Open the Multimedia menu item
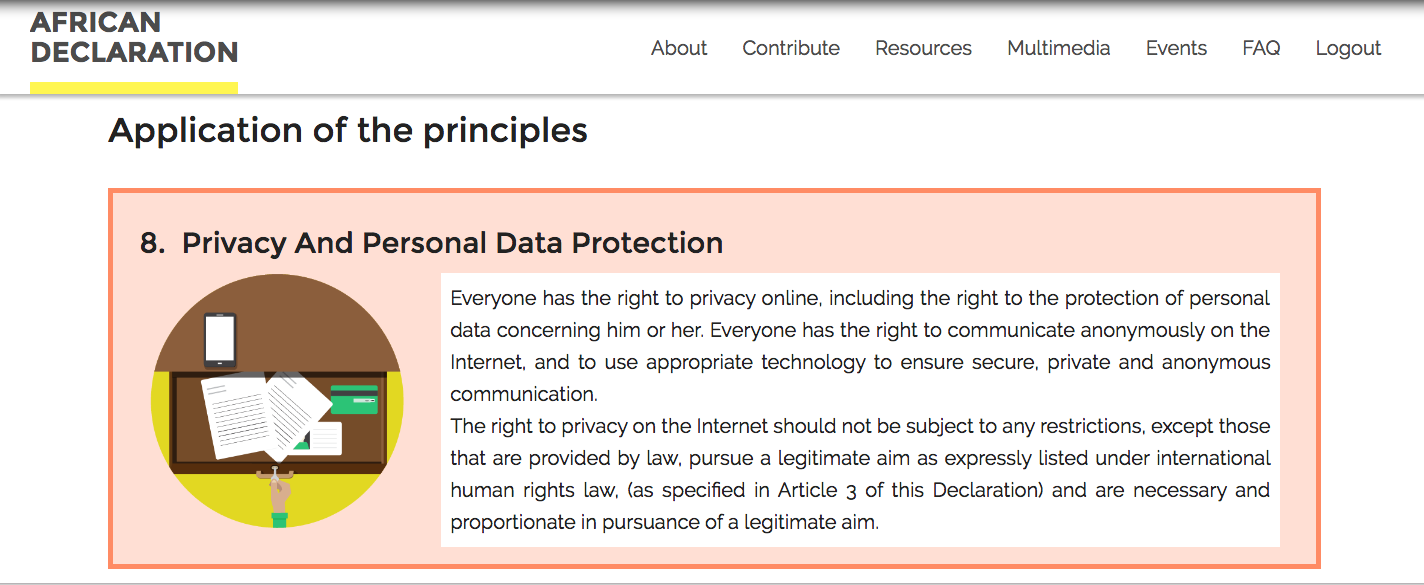 [1059, 48]
